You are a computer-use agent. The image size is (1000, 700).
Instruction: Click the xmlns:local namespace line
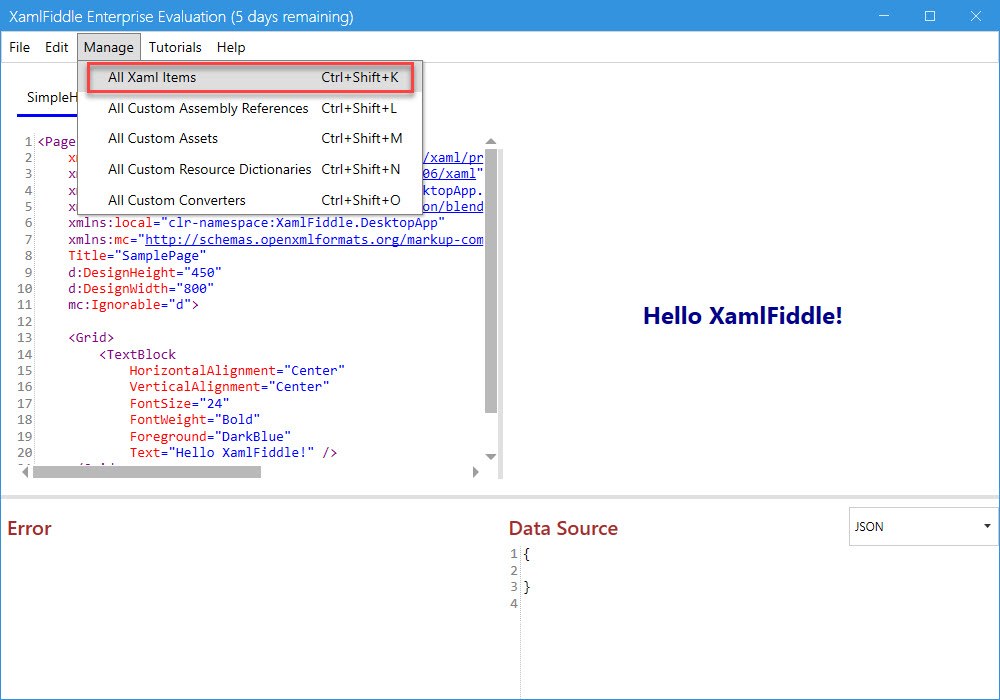(256, 223)
